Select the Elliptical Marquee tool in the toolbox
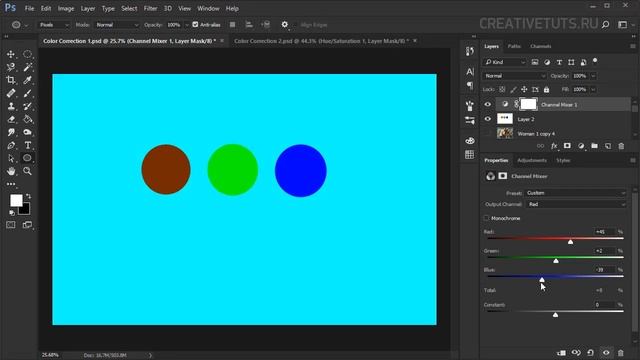This screenshot has height=360, width=640. click(x=27, y=54)
